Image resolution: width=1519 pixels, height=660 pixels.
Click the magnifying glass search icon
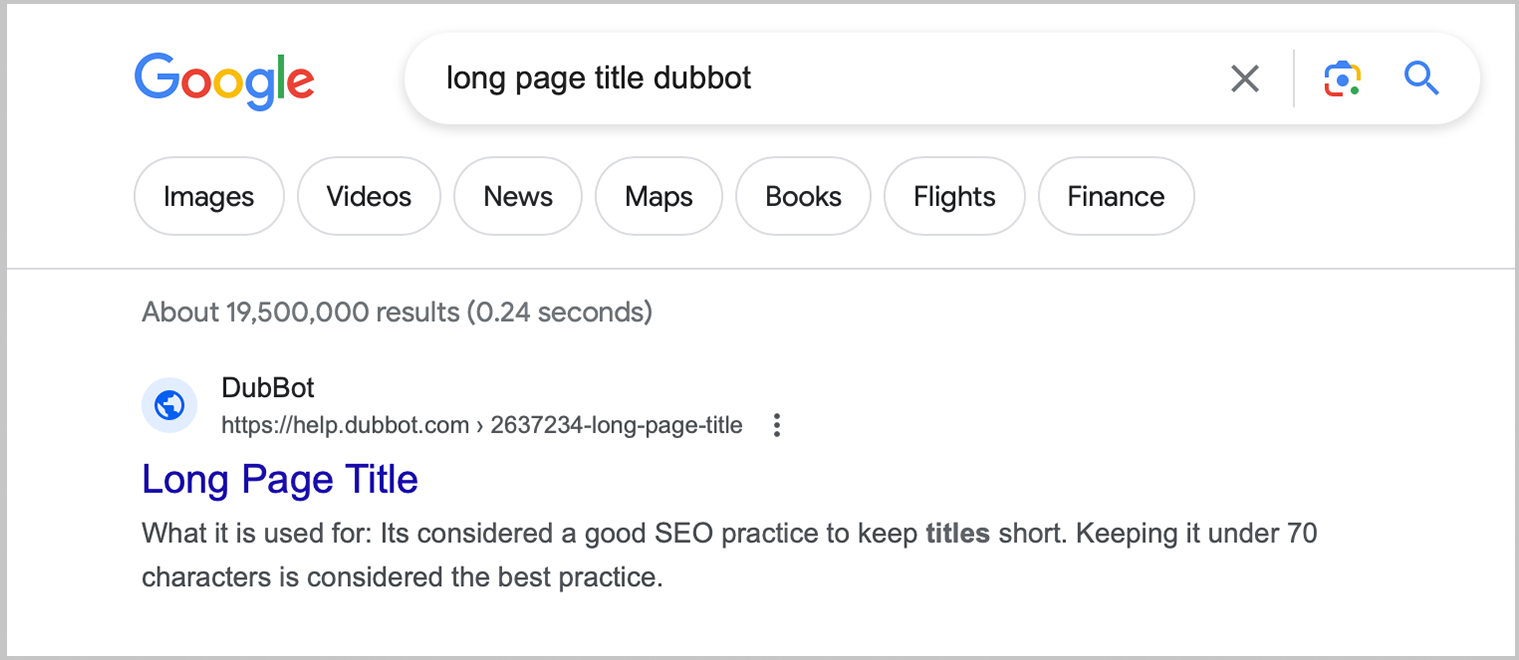point(1421,78)
